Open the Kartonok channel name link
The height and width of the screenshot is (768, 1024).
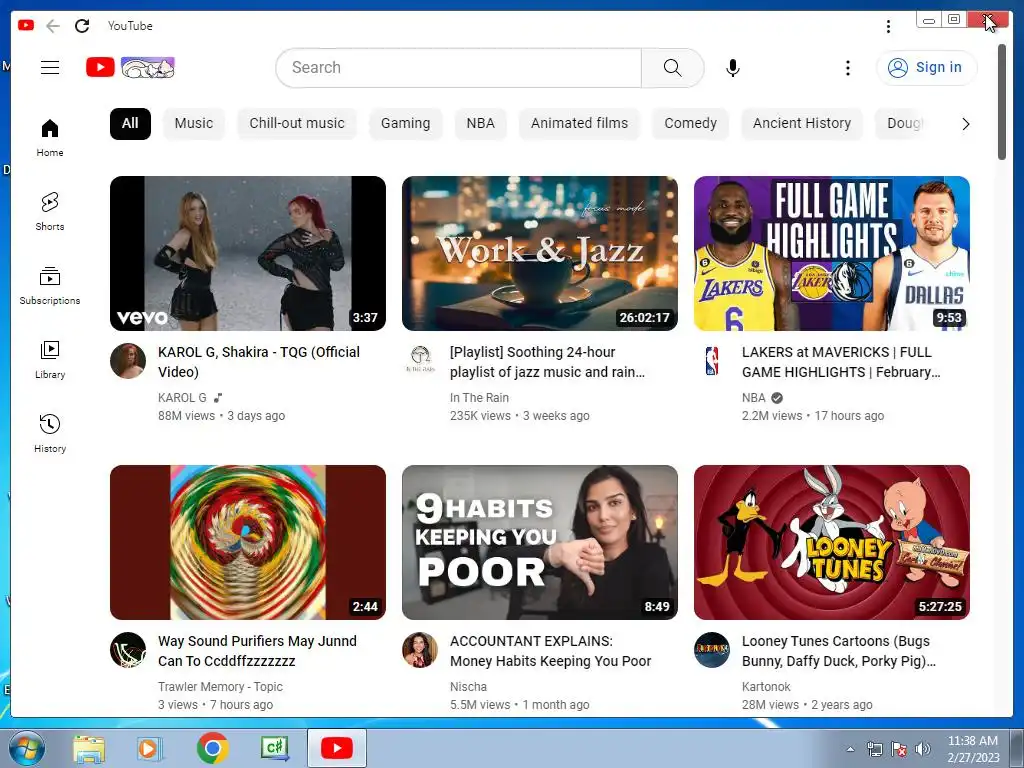click(766, 687)
